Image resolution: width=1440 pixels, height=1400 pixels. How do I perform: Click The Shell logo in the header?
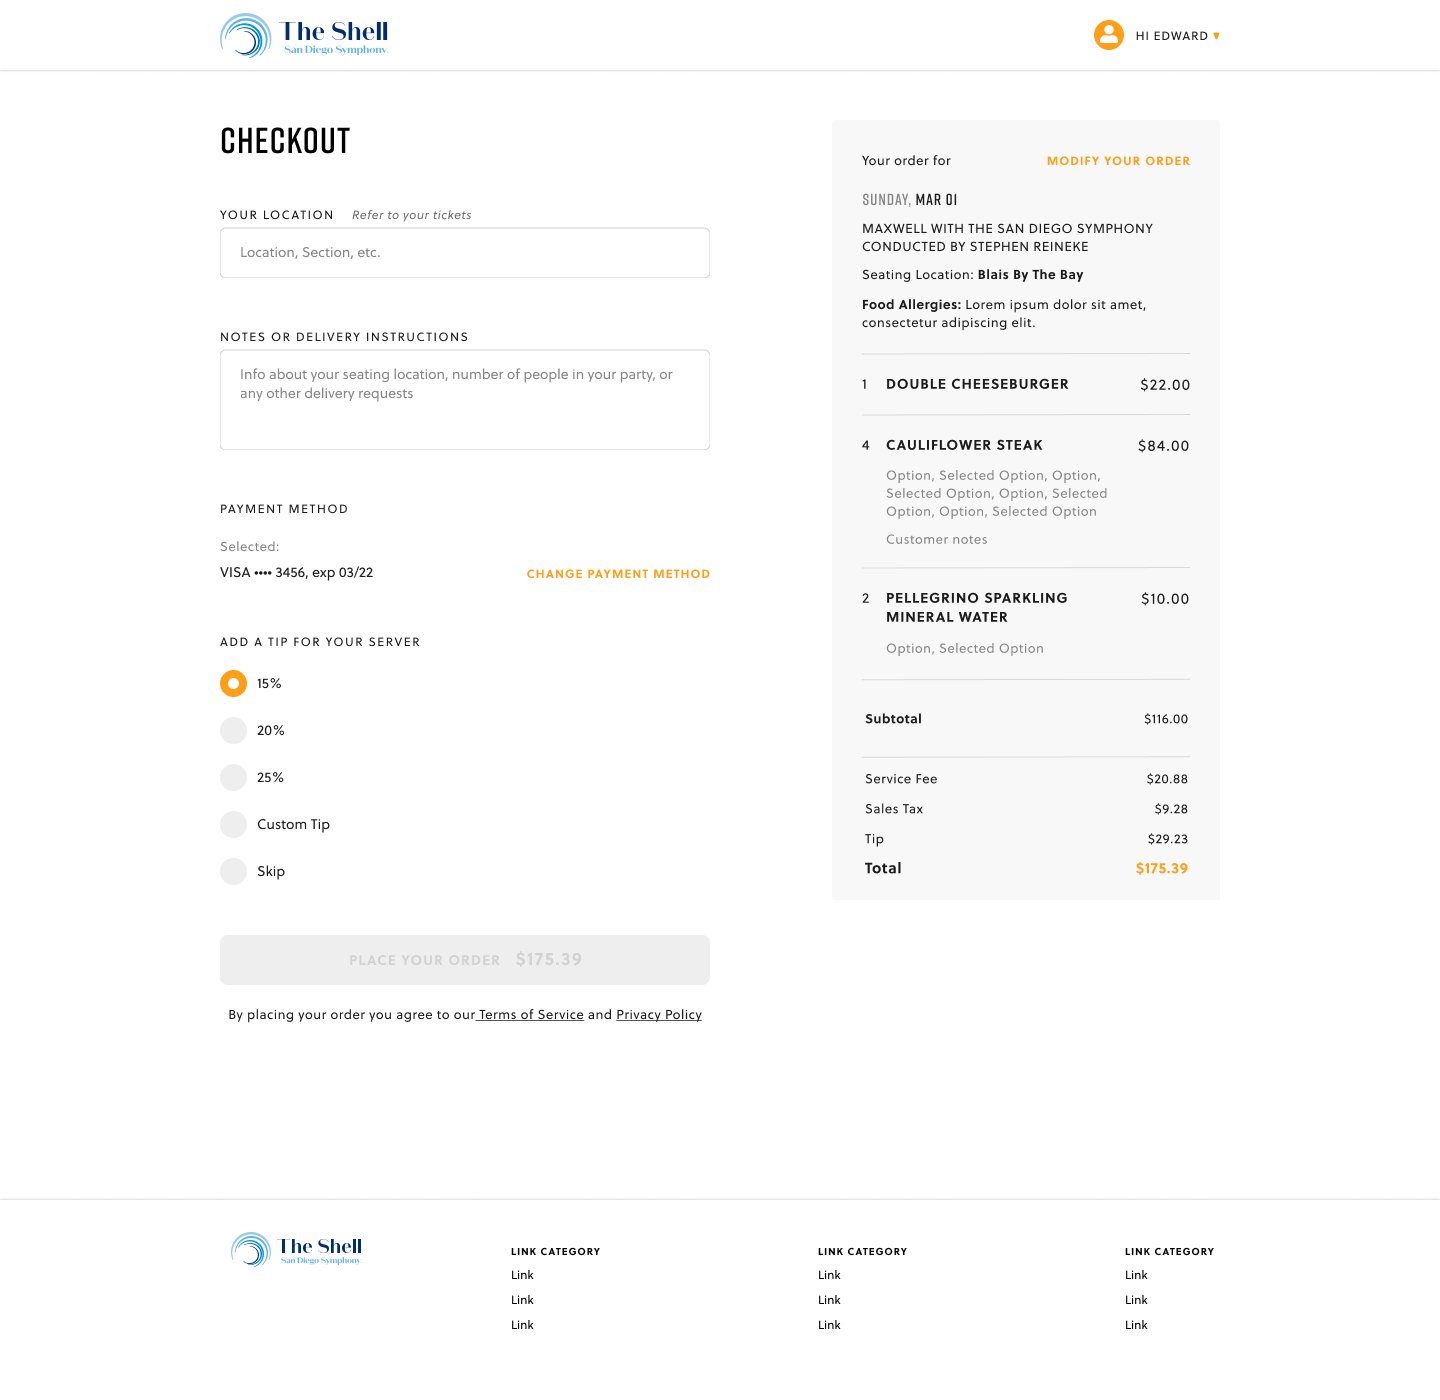pos(304,36)
